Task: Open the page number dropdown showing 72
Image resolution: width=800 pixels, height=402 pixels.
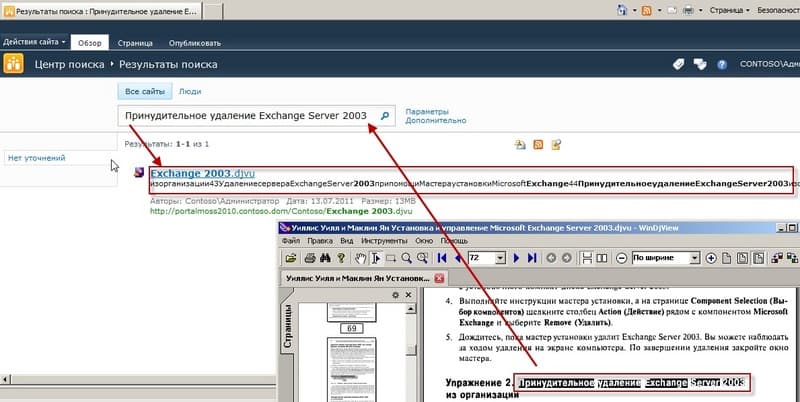Action: (500, 258)
